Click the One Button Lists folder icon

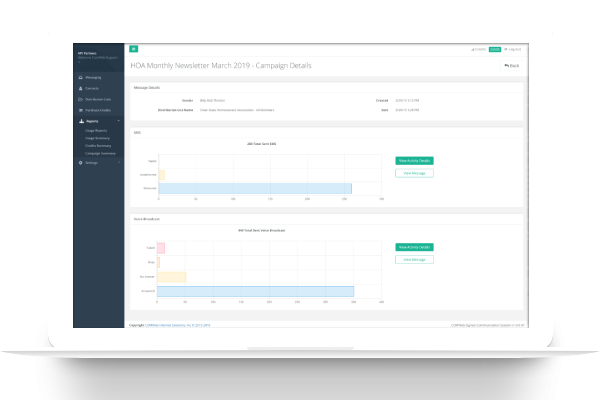coord(80,98)
